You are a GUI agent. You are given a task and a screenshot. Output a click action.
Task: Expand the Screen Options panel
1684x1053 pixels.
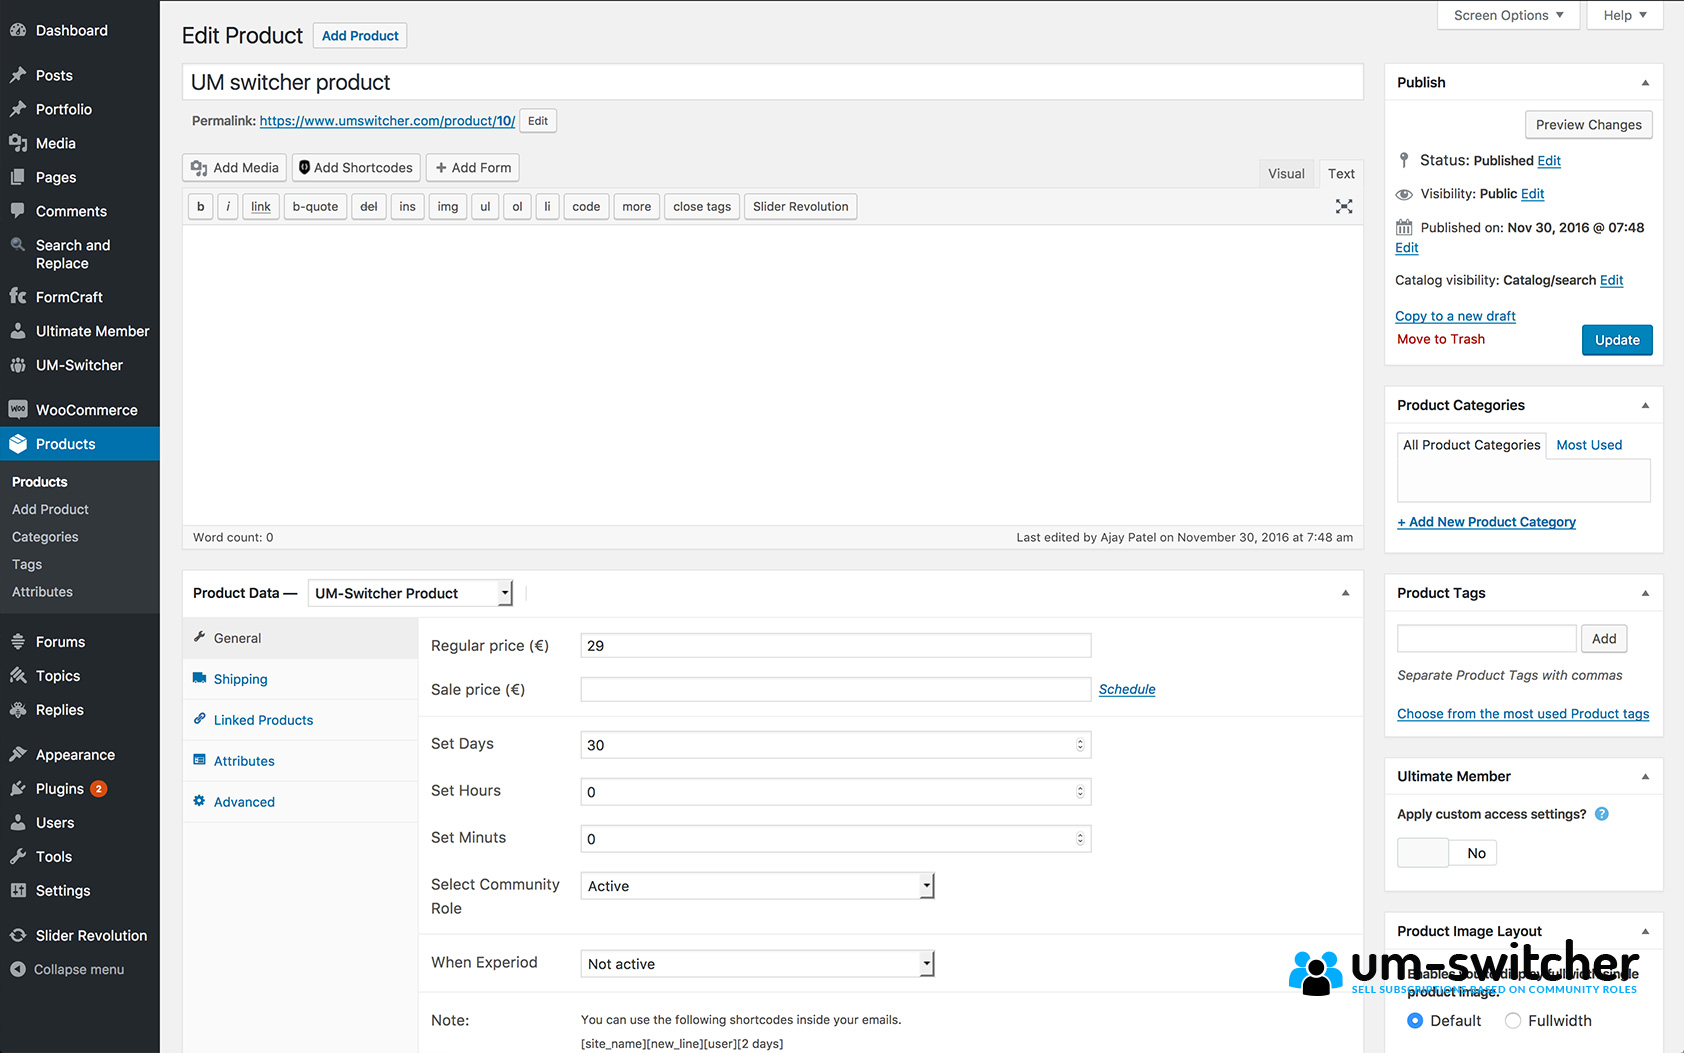click(1508, 15)
